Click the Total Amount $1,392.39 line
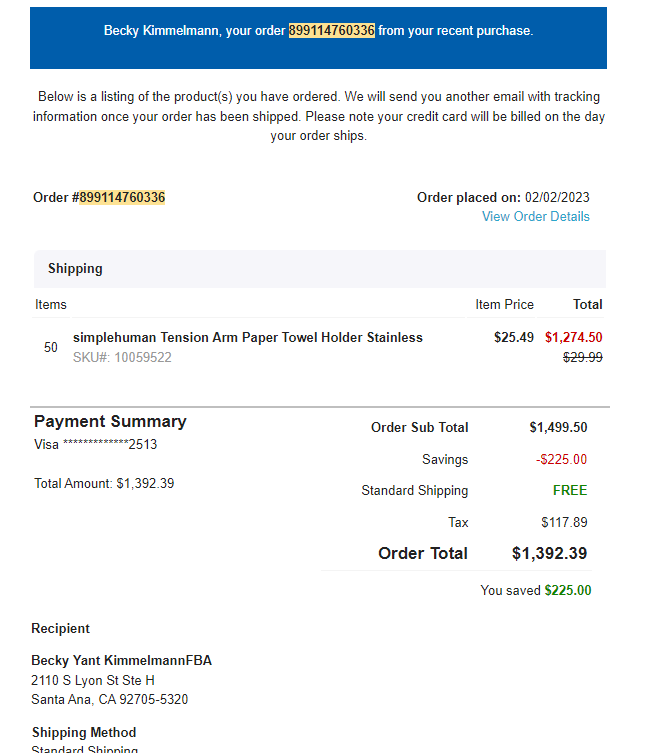 coord(104,483)
